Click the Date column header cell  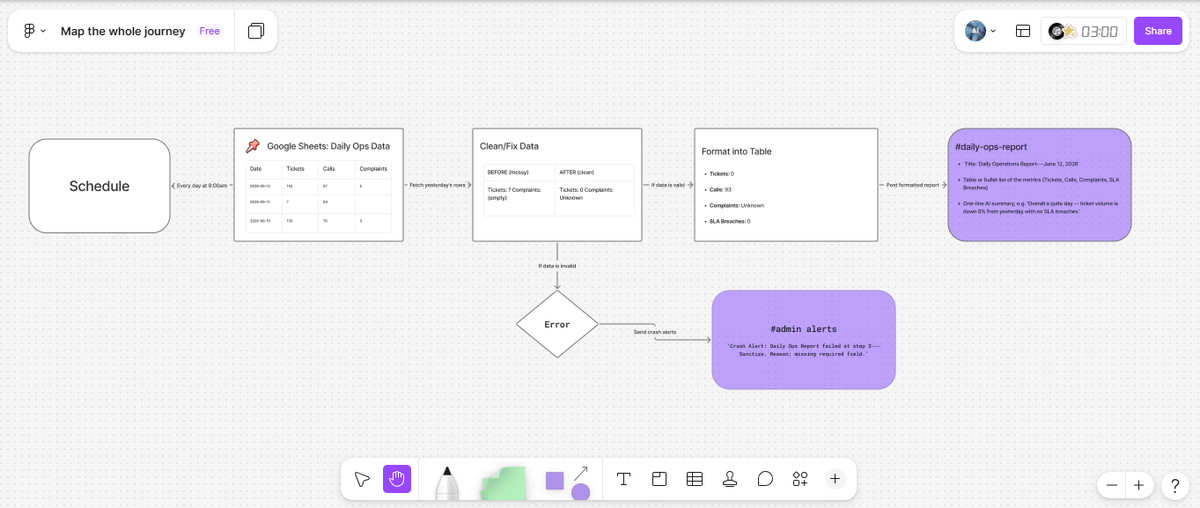264,169
